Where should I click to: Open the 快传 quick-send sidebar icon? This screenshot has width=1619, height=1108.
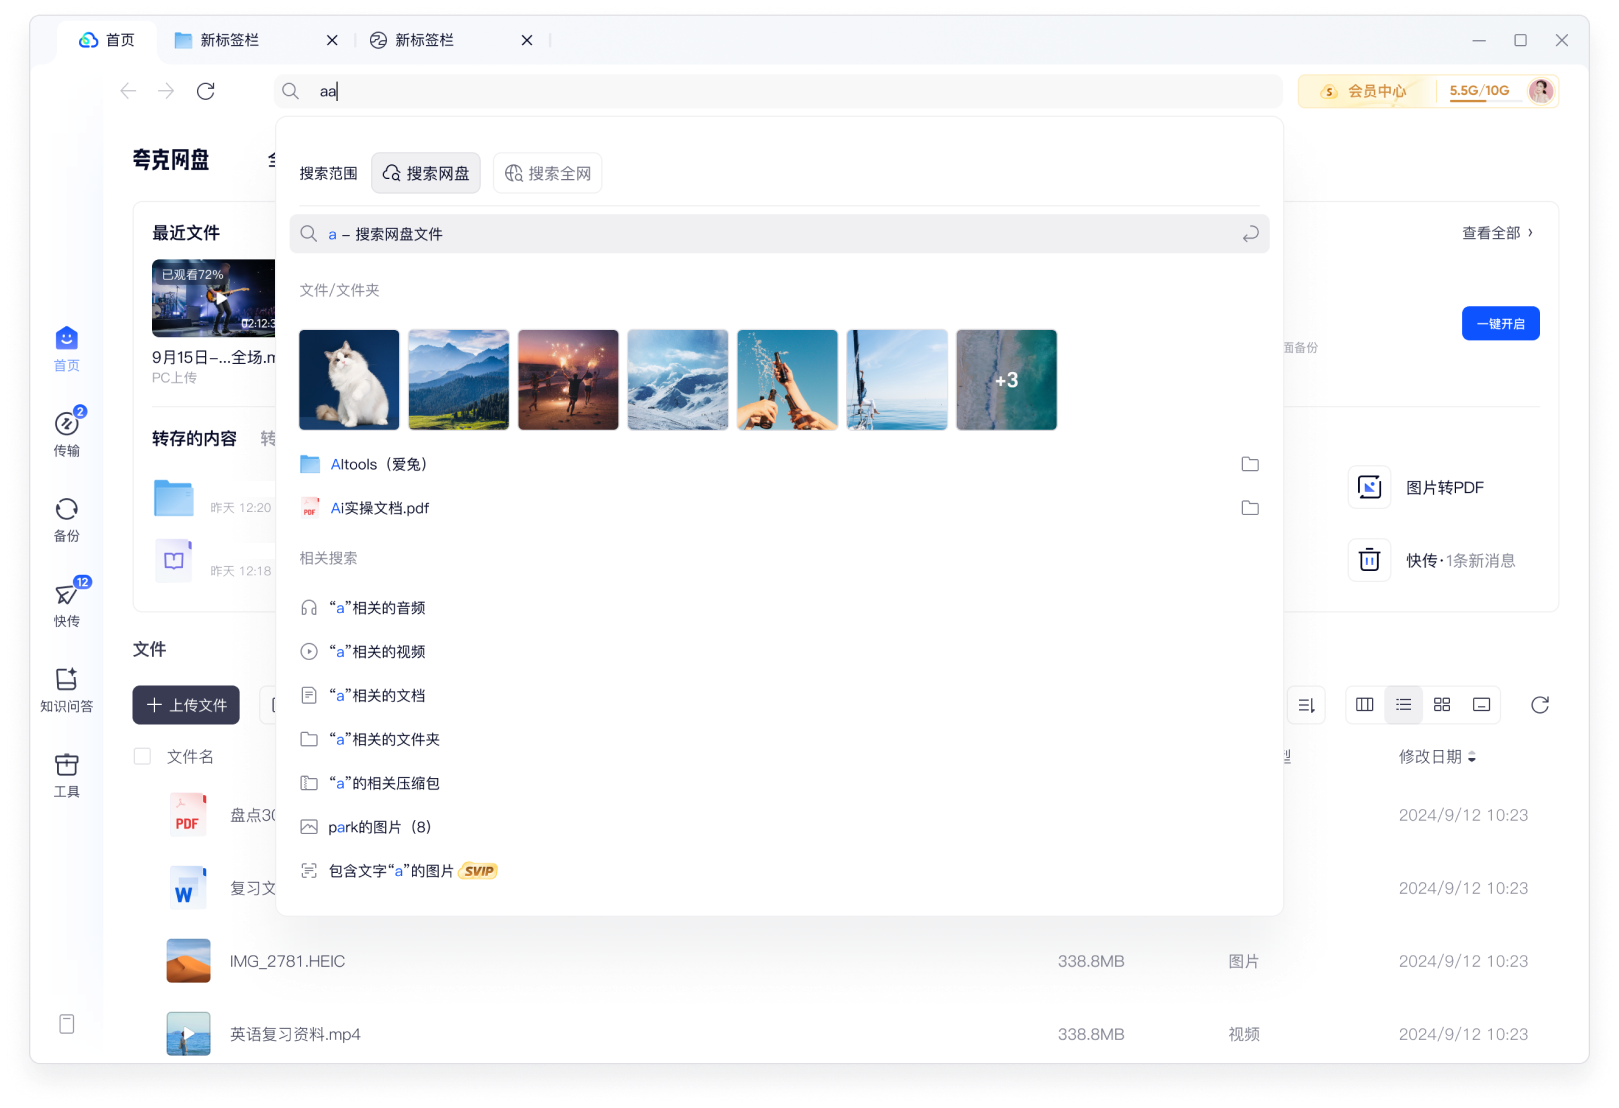click(67, 603)
